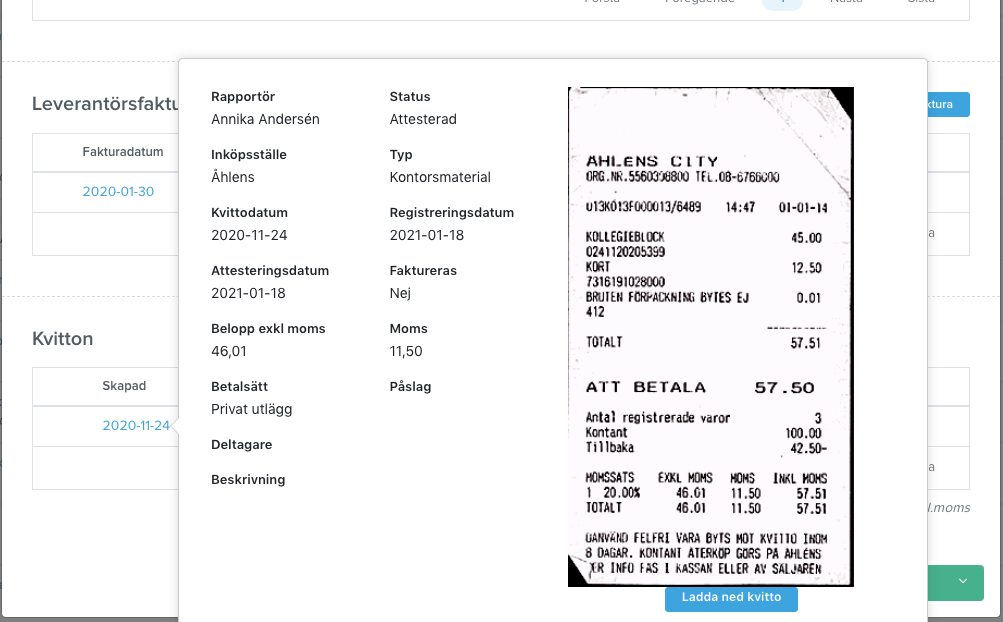Click the Kvittodatum value 2020-11-24
The width and height of the screenshot is (1003, 622).
[x=249, y=235]
